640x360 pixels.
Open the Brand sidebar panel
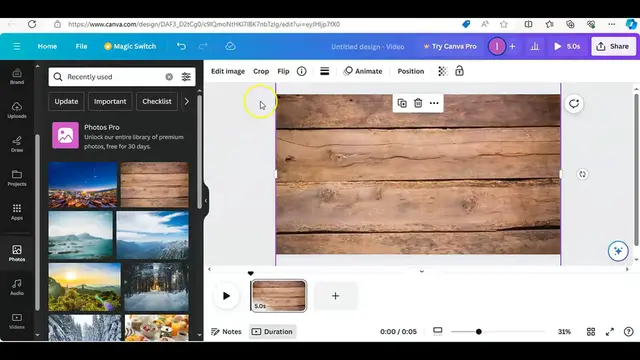17,76
